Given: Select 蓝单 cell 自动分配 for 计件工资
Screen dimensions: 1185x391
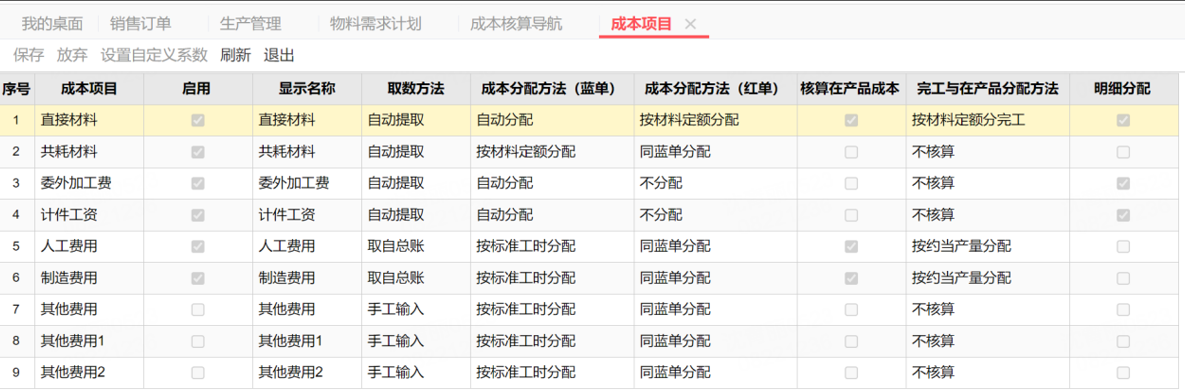Looking at the screenshot, I should pos(552,215).
